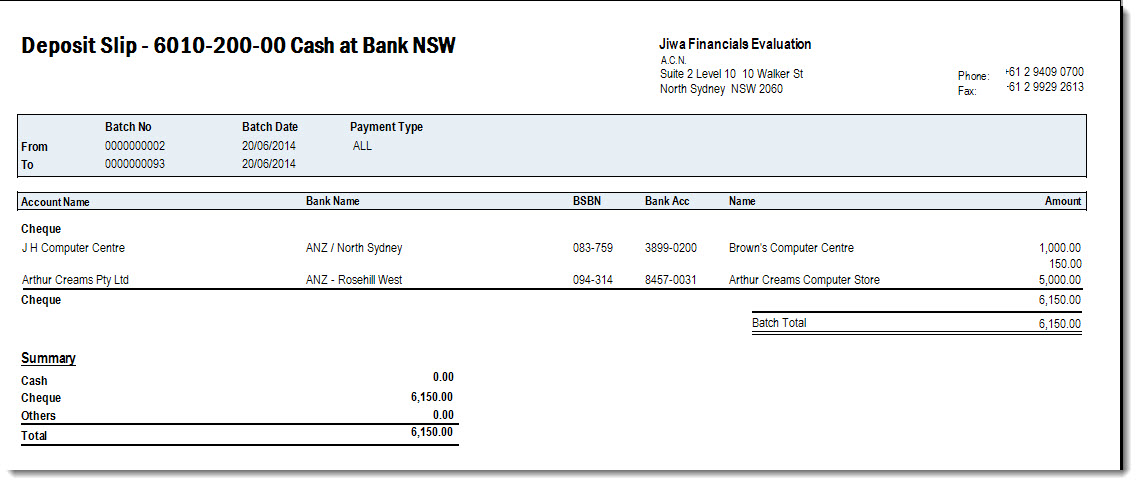Click the Summary Total value 6,150.00
This screenshot has width=1138, height=485.
tap(433, 433)
